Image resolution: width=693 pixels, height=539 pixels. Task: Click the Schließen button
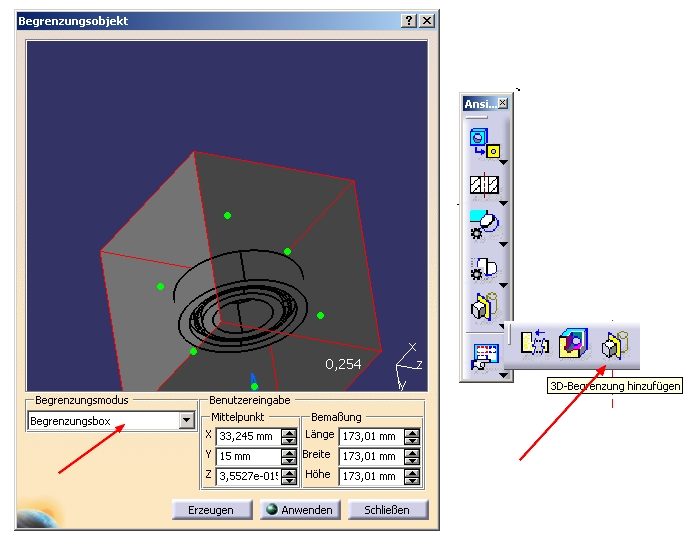387,510
